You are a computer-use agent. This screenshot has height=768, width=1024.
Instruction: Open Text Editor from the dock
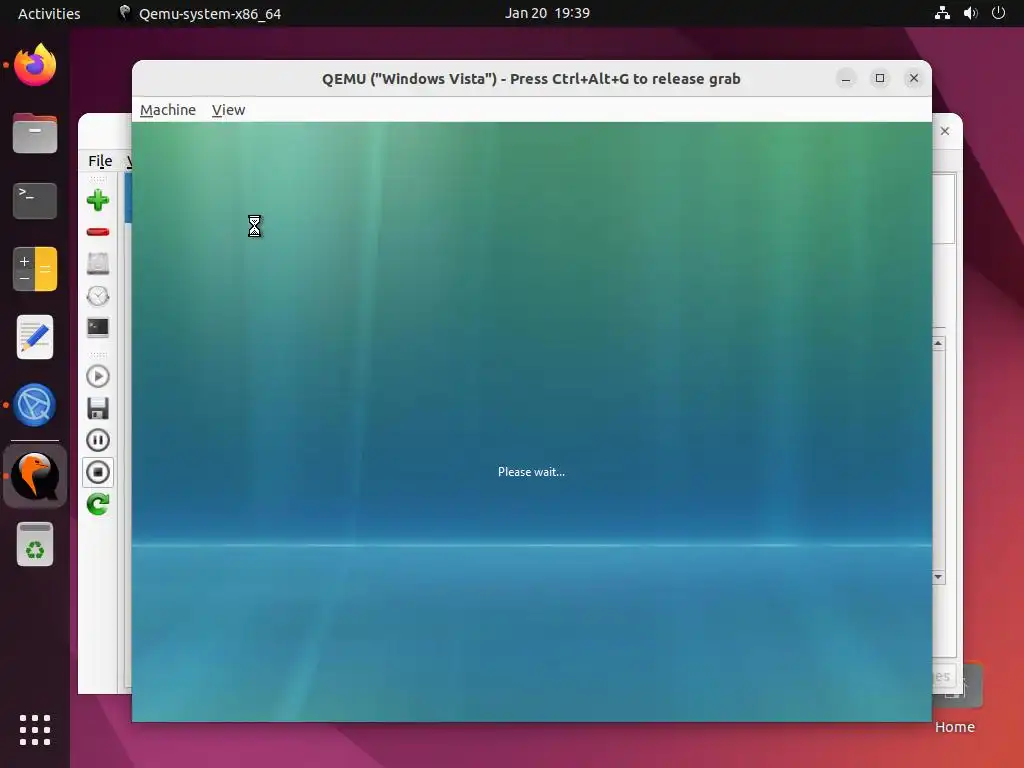coord(35,337)
